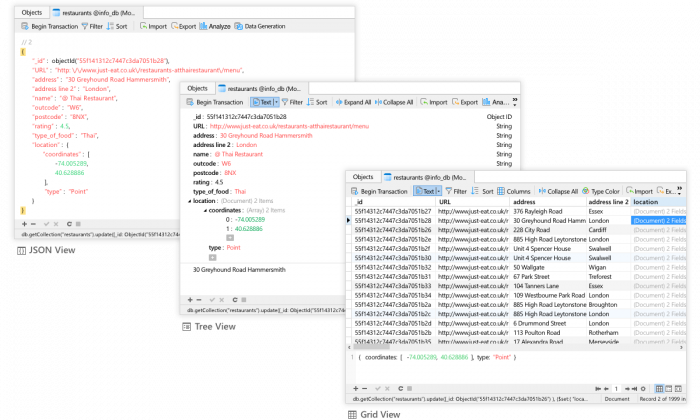Image resolution: width=700 pixels, height=420 pixels.
Task: Click Collapse All in the Grid View toolbar
Action: (558, 191)
